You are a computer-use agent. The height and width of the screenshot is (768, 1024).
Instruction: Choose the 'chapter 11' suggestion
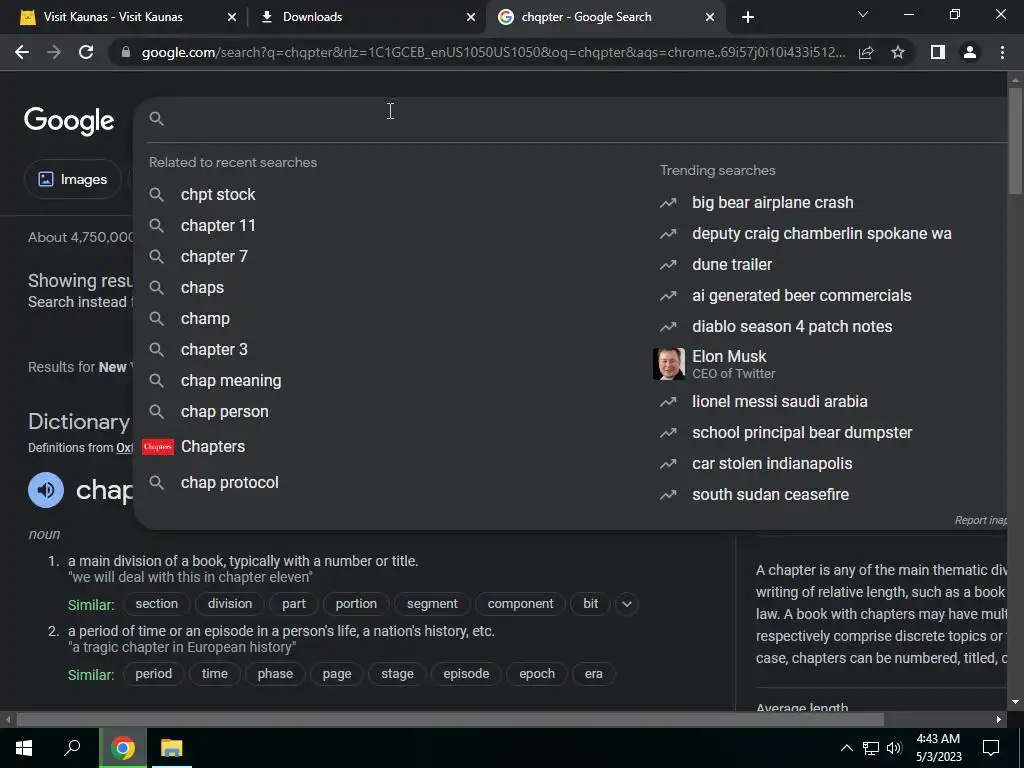(218, 225)
